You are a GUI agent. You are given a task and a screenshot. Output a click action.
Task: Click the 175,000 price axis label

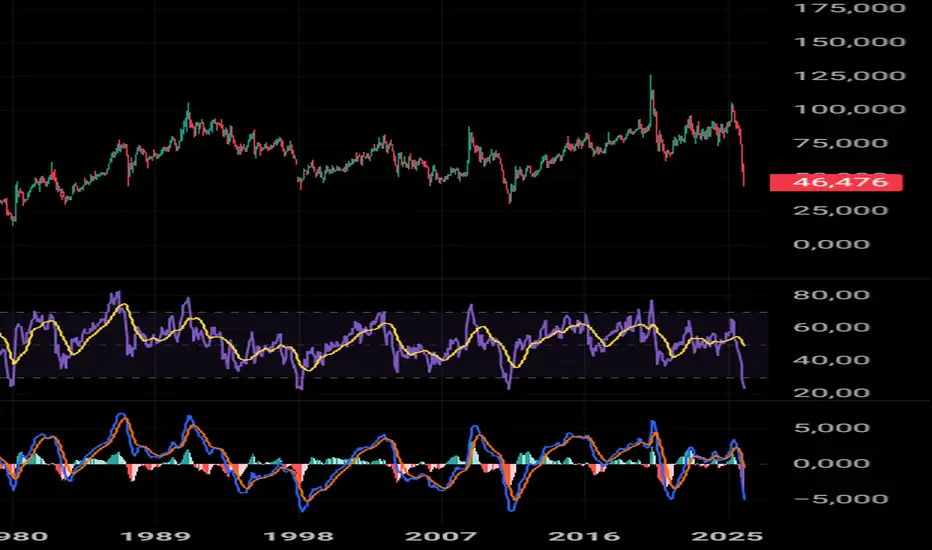(850, 8)
